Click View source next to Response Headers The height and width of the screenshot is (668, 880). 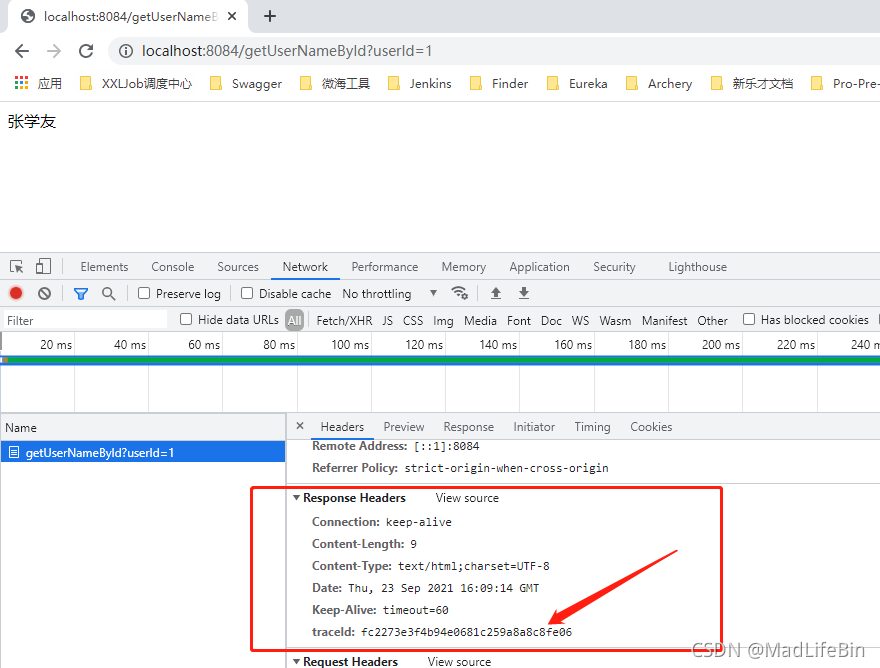(x=467, y=498)
